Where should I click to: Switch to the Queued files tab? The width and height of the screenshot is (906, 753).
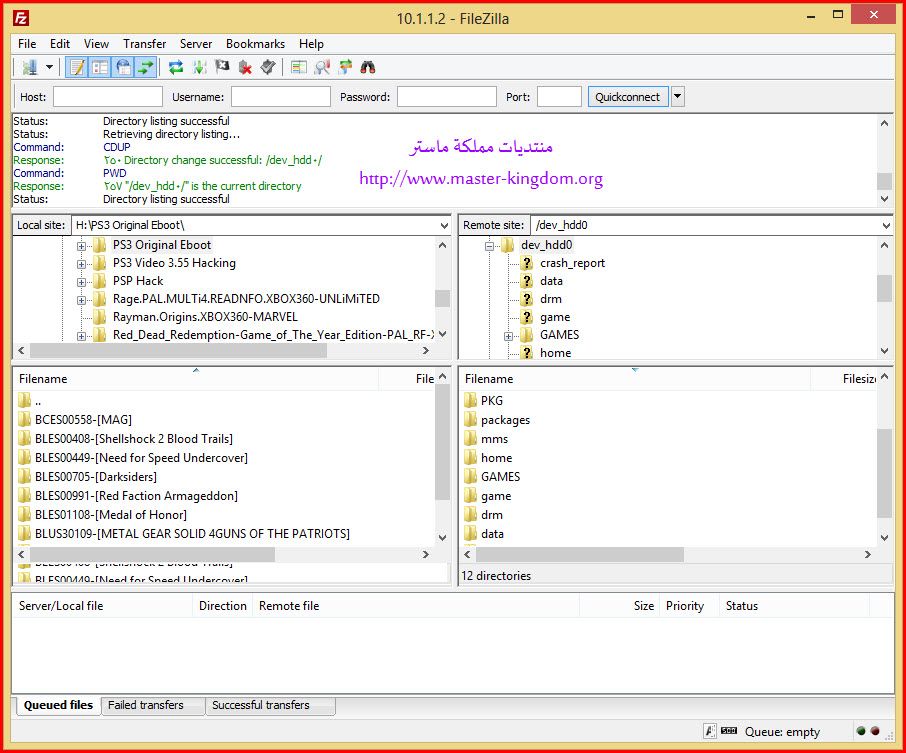58,705
